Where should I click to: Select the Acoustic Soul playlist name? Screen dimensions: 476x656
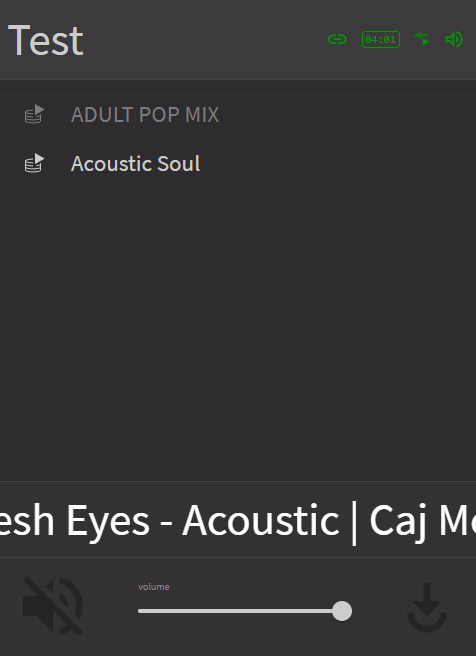(x=136, y=164)
